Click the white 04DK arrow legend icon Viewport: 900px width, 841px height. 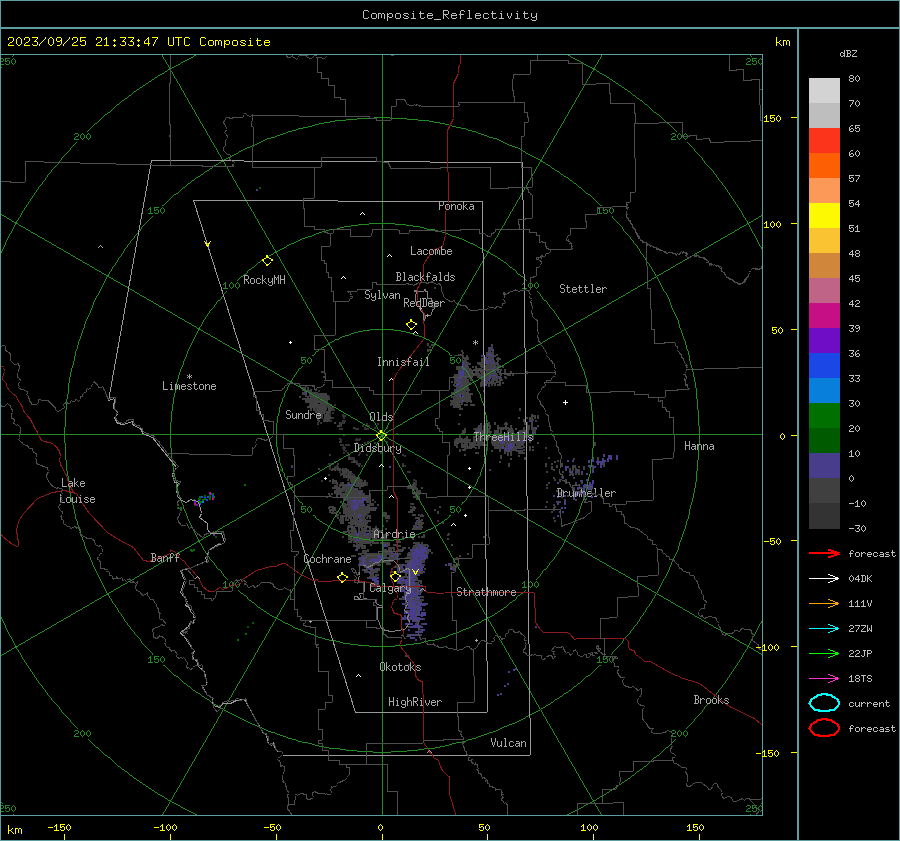pyautogui.click(x=824, y=579)
